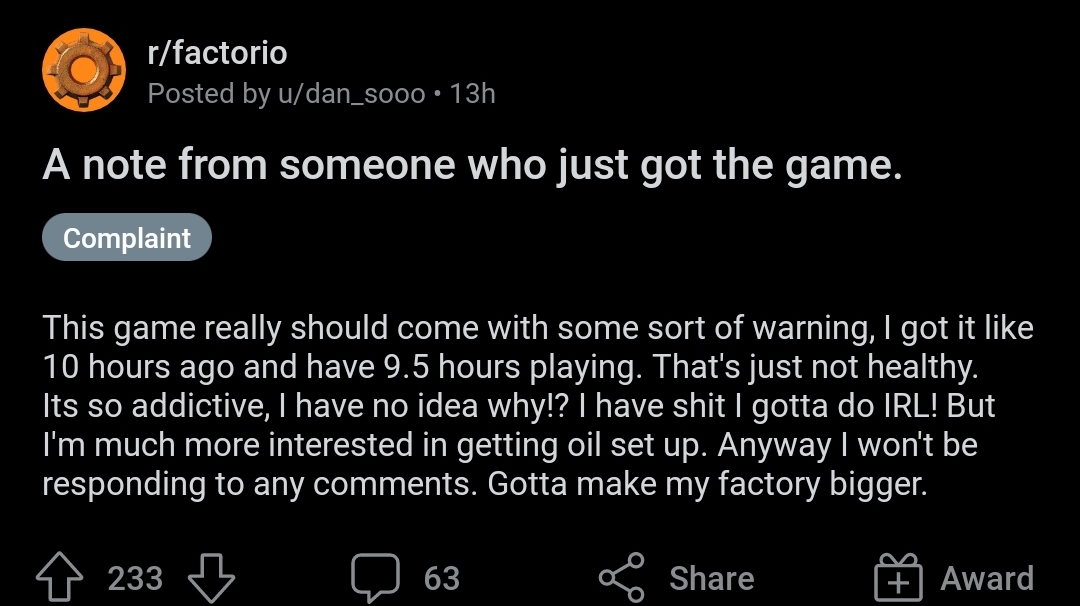Open comments via the 63 count
Screen dimensions: 1080x606
click(442, 579)
